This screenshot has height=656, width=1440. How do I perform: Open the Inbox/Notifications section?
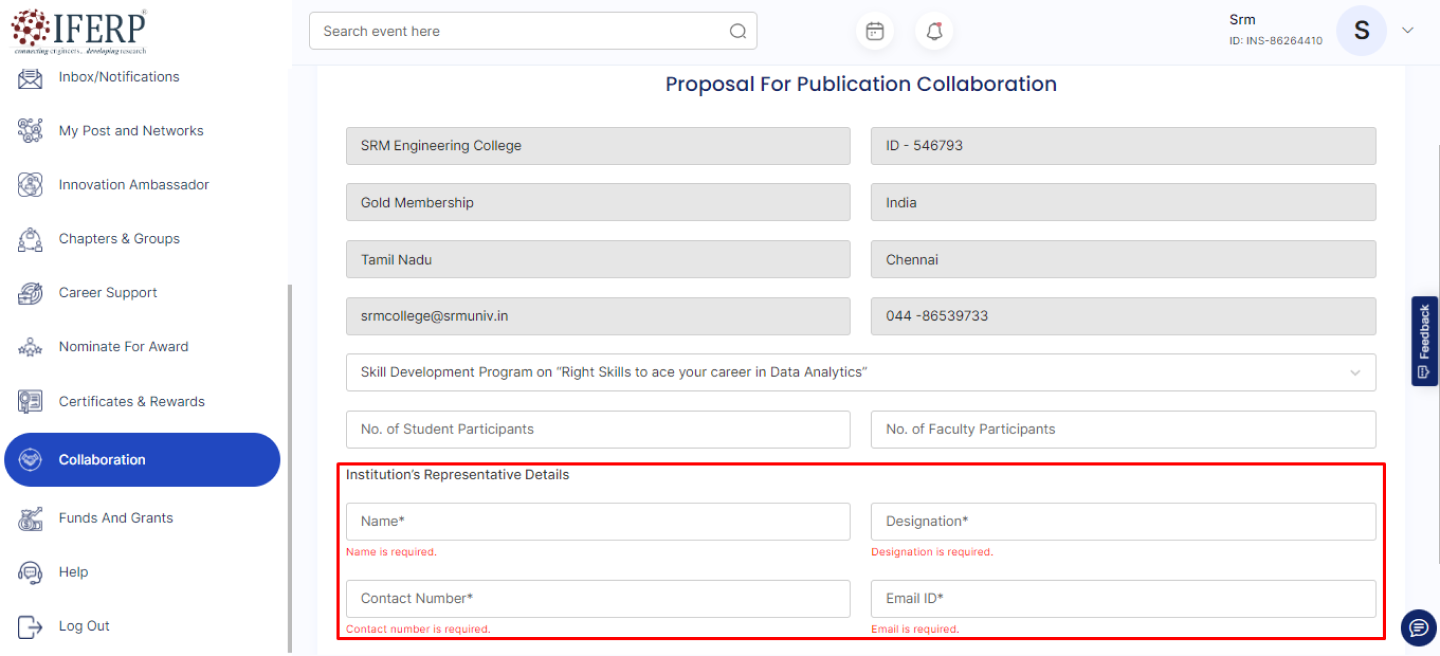tap(30, 76)
